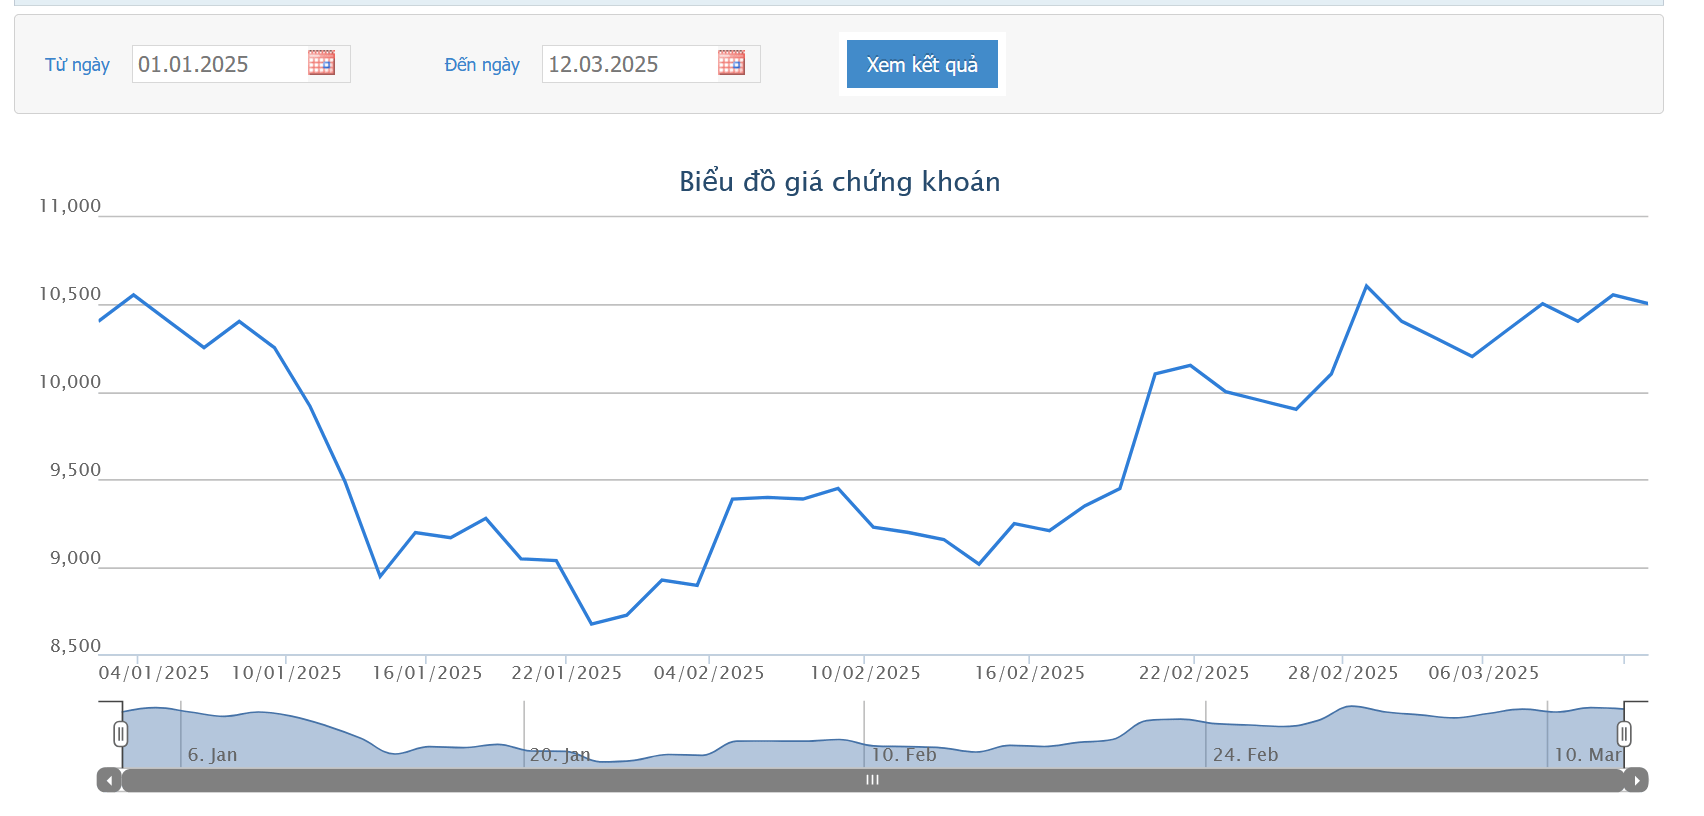Select the 10. Mar marker in the navigator
Viewport: 1704px width, 816px height.
[1587, 755]
